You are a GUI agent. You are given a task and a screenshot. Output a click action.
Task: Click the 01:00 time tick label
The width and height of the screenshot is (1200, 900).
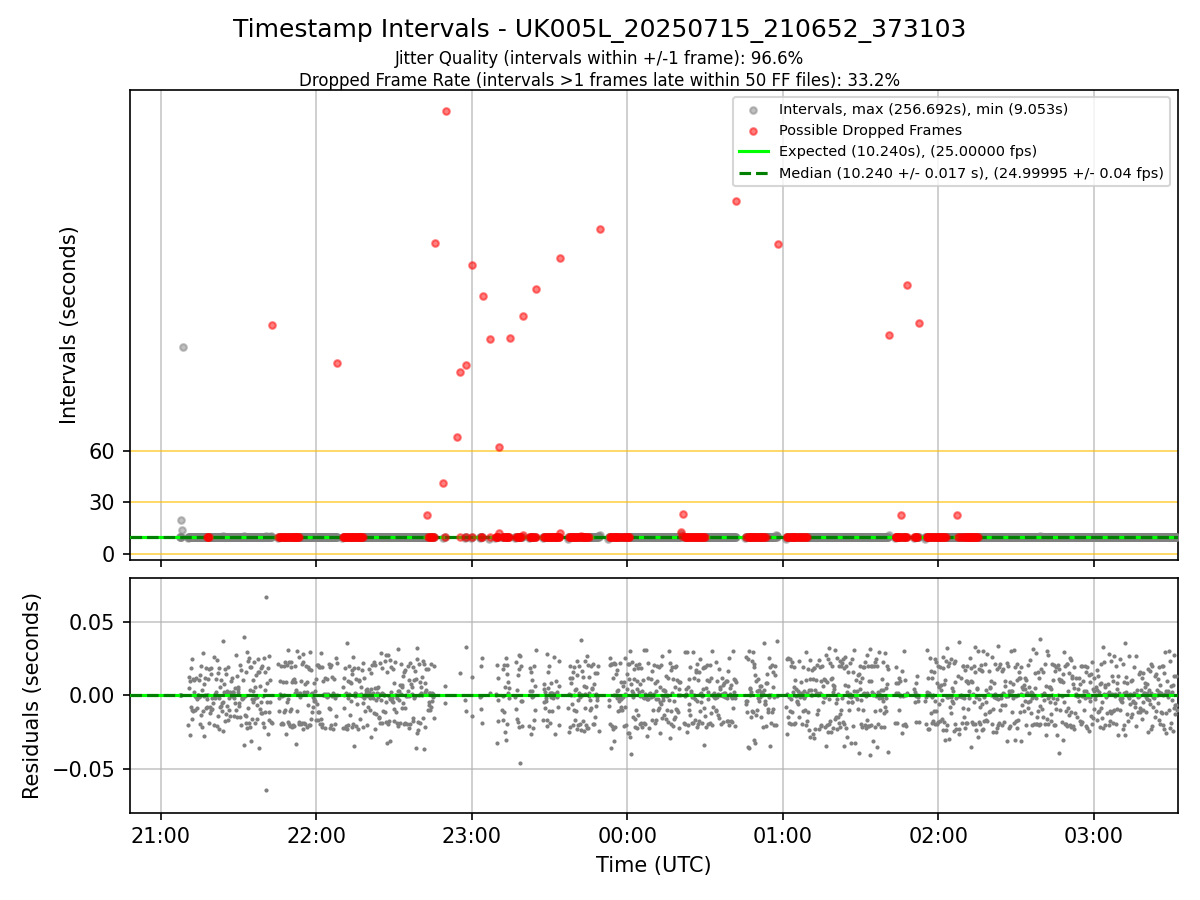pyautogui.click(x=782, y=834)
